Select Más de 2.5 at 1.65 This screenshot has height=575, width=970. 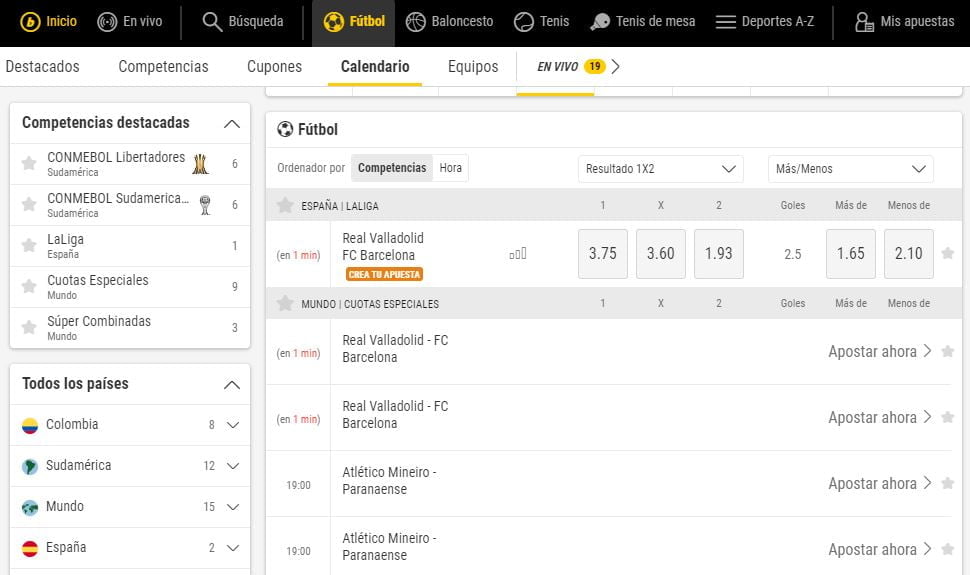pos(851,254)
